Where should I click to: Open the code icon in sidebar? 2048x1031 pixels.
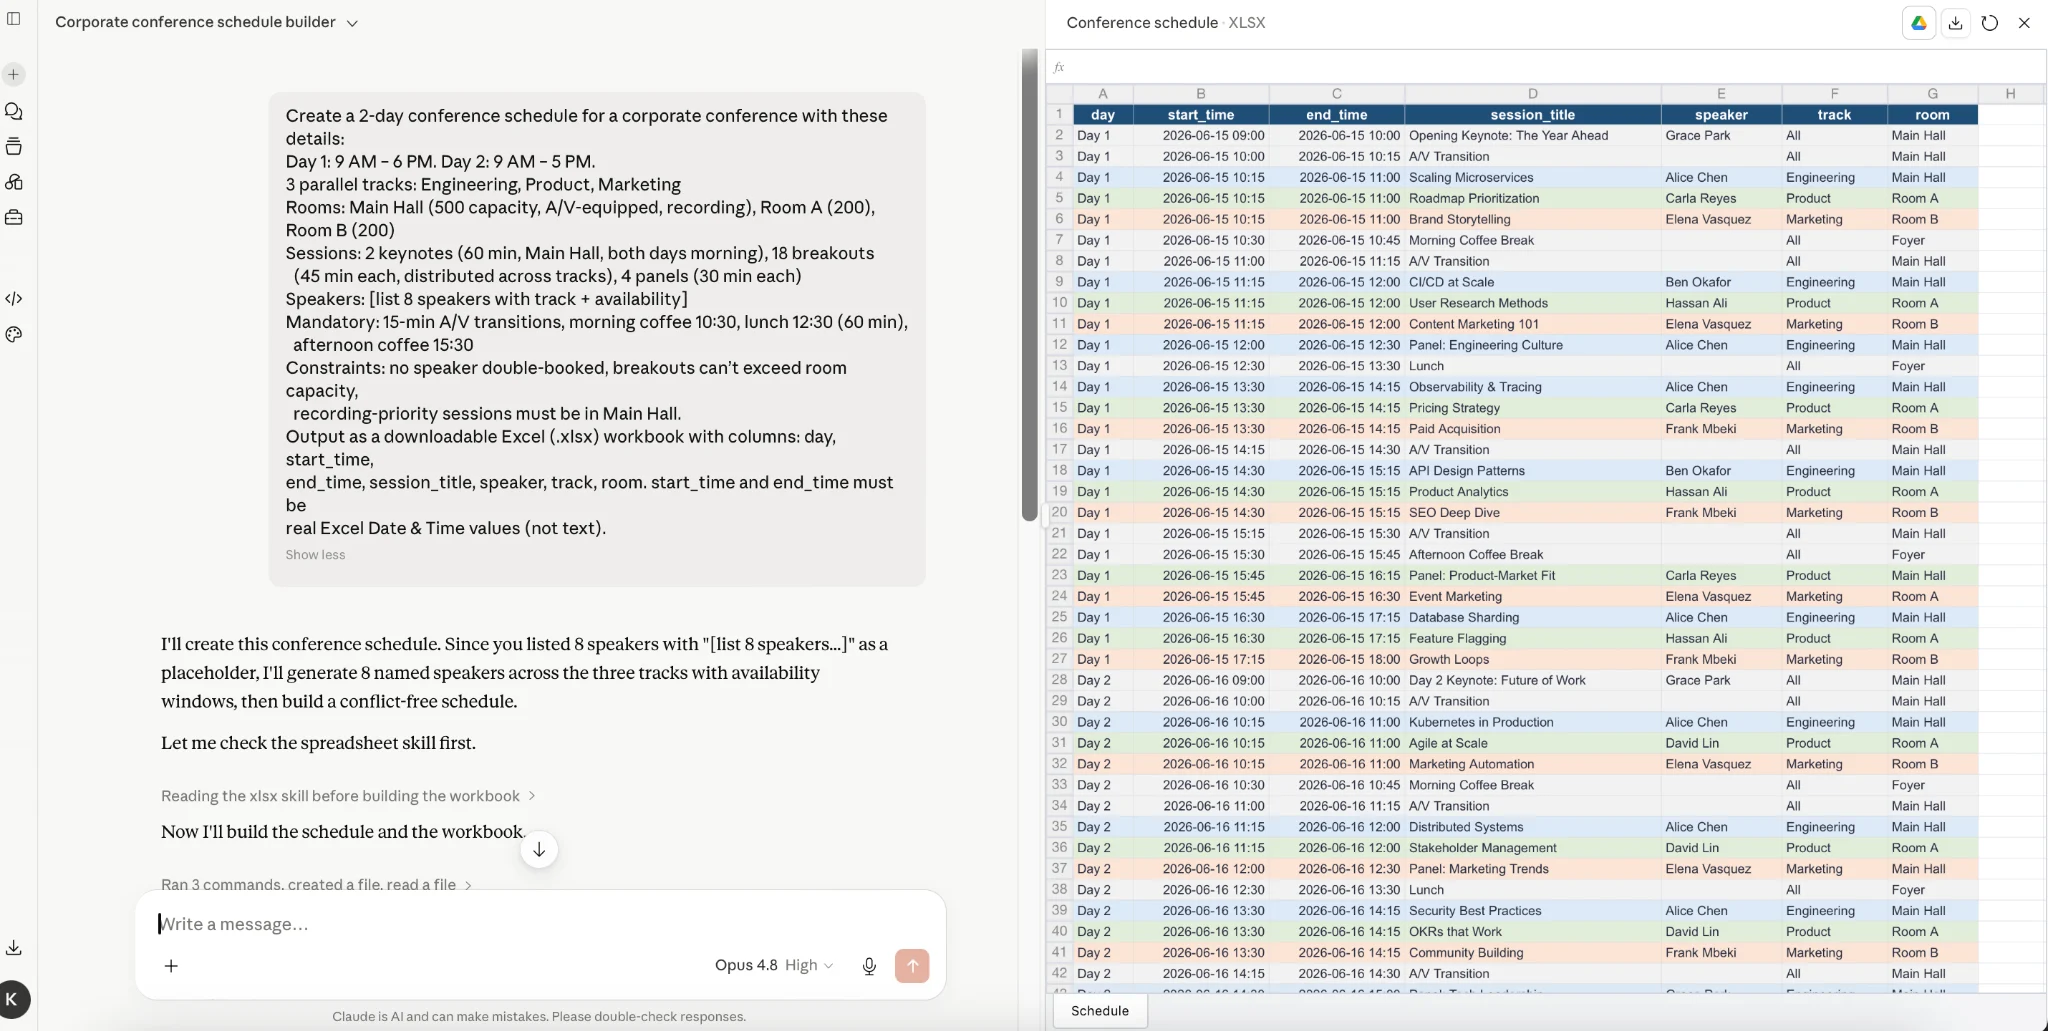[14, 298]
